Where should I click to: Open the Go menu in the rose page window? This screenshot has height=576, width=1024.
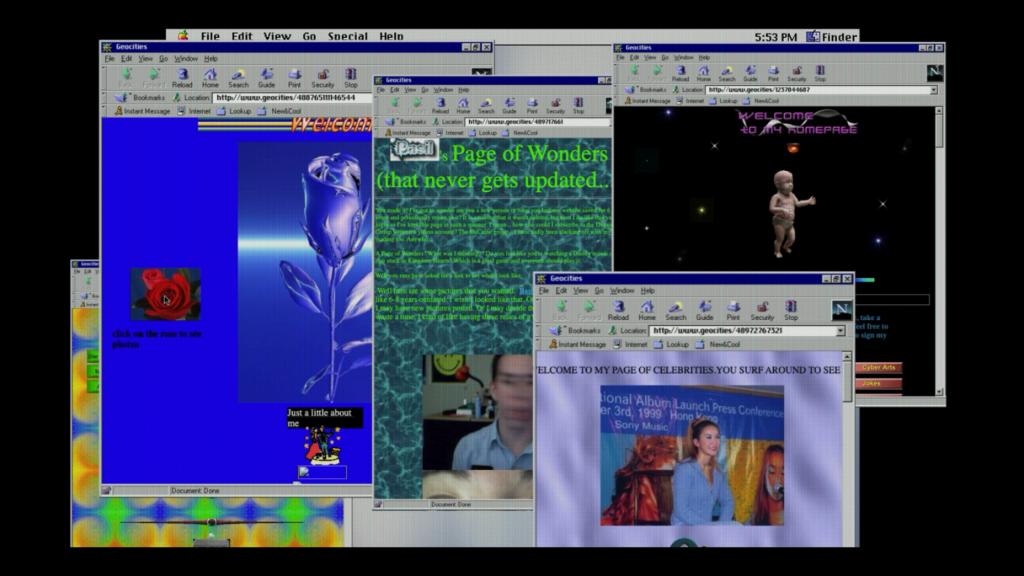[x=164, y=58]
